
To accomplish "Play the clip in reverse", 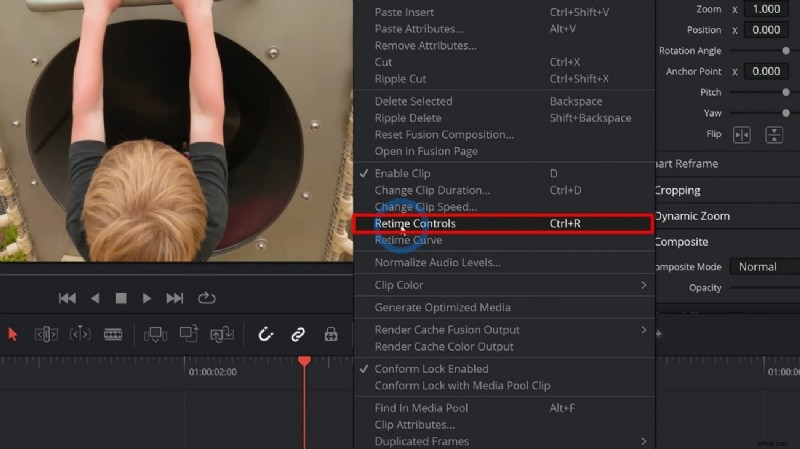I will point(95,298).
